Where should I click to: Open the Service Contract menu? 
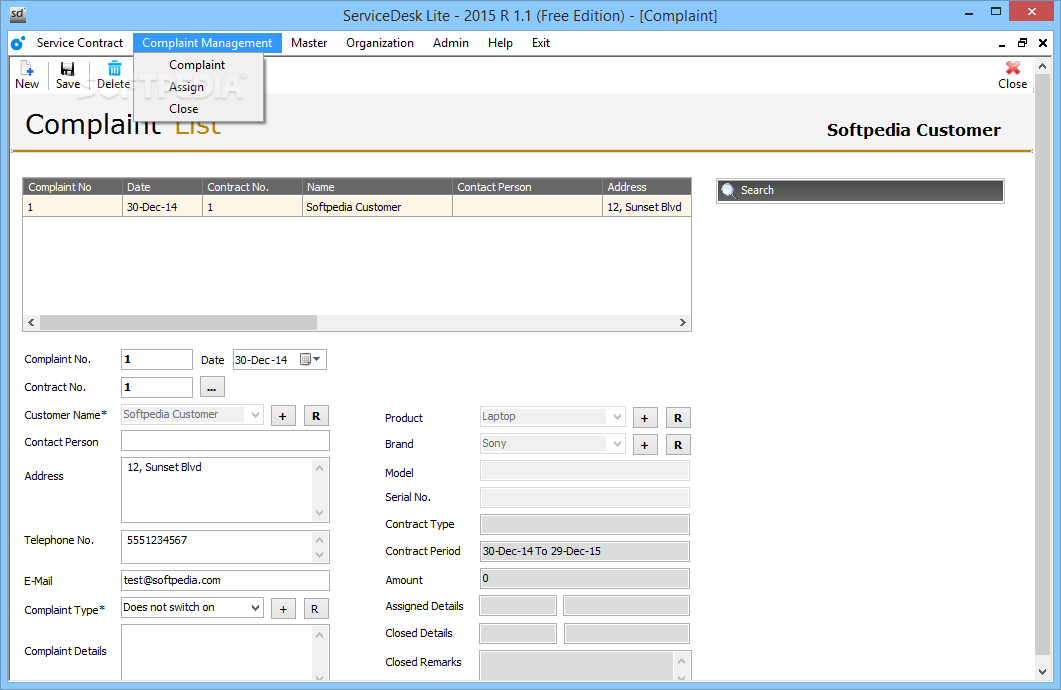coord(80,43)
